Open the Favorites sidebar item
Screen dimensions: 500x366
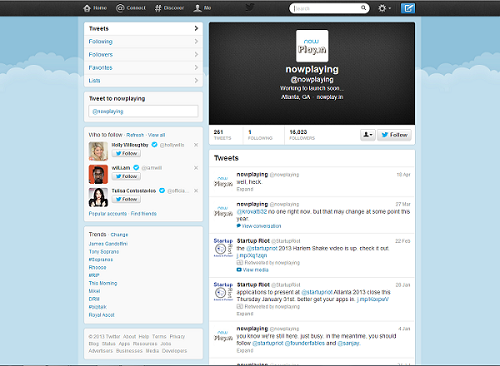(x=143, y=68)
